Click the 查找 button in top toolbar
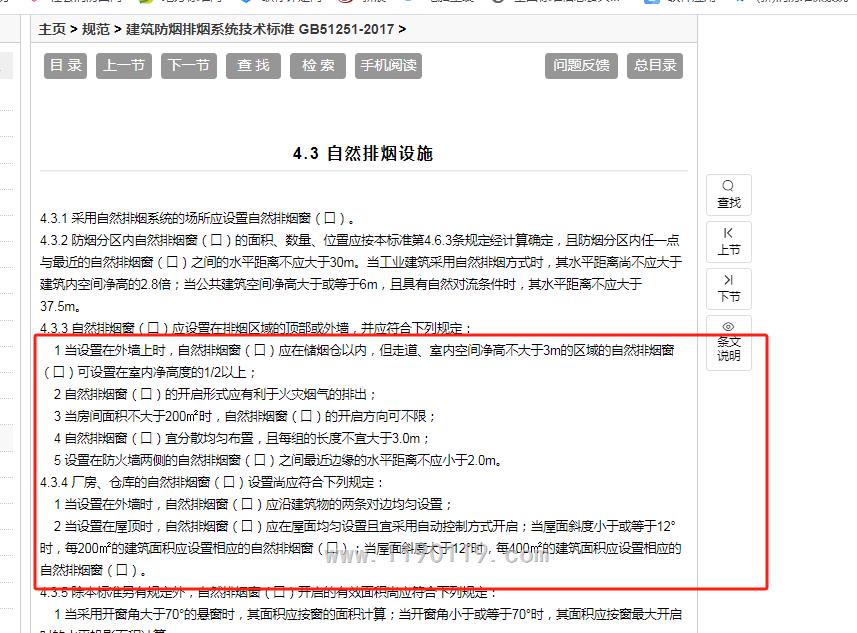 [253, 65]
